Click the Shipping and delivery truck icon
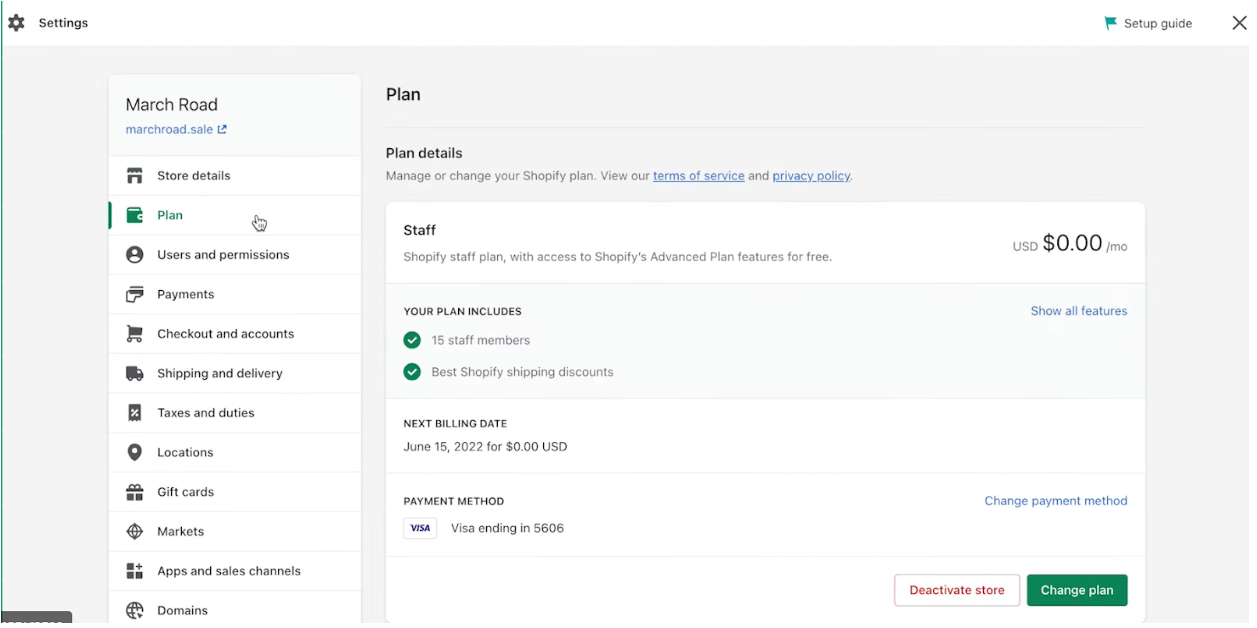This screenshot has width=1257, height=628. 134,373
